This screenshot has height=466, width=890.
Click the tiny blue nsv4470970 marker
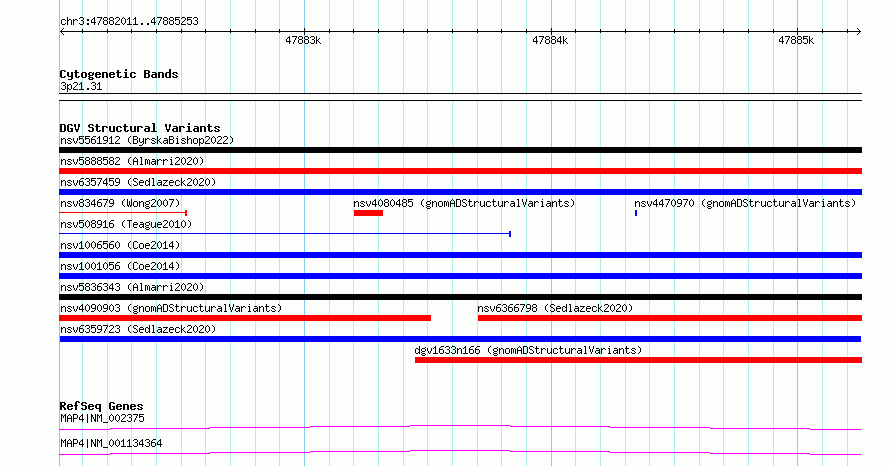coord(636,213)
